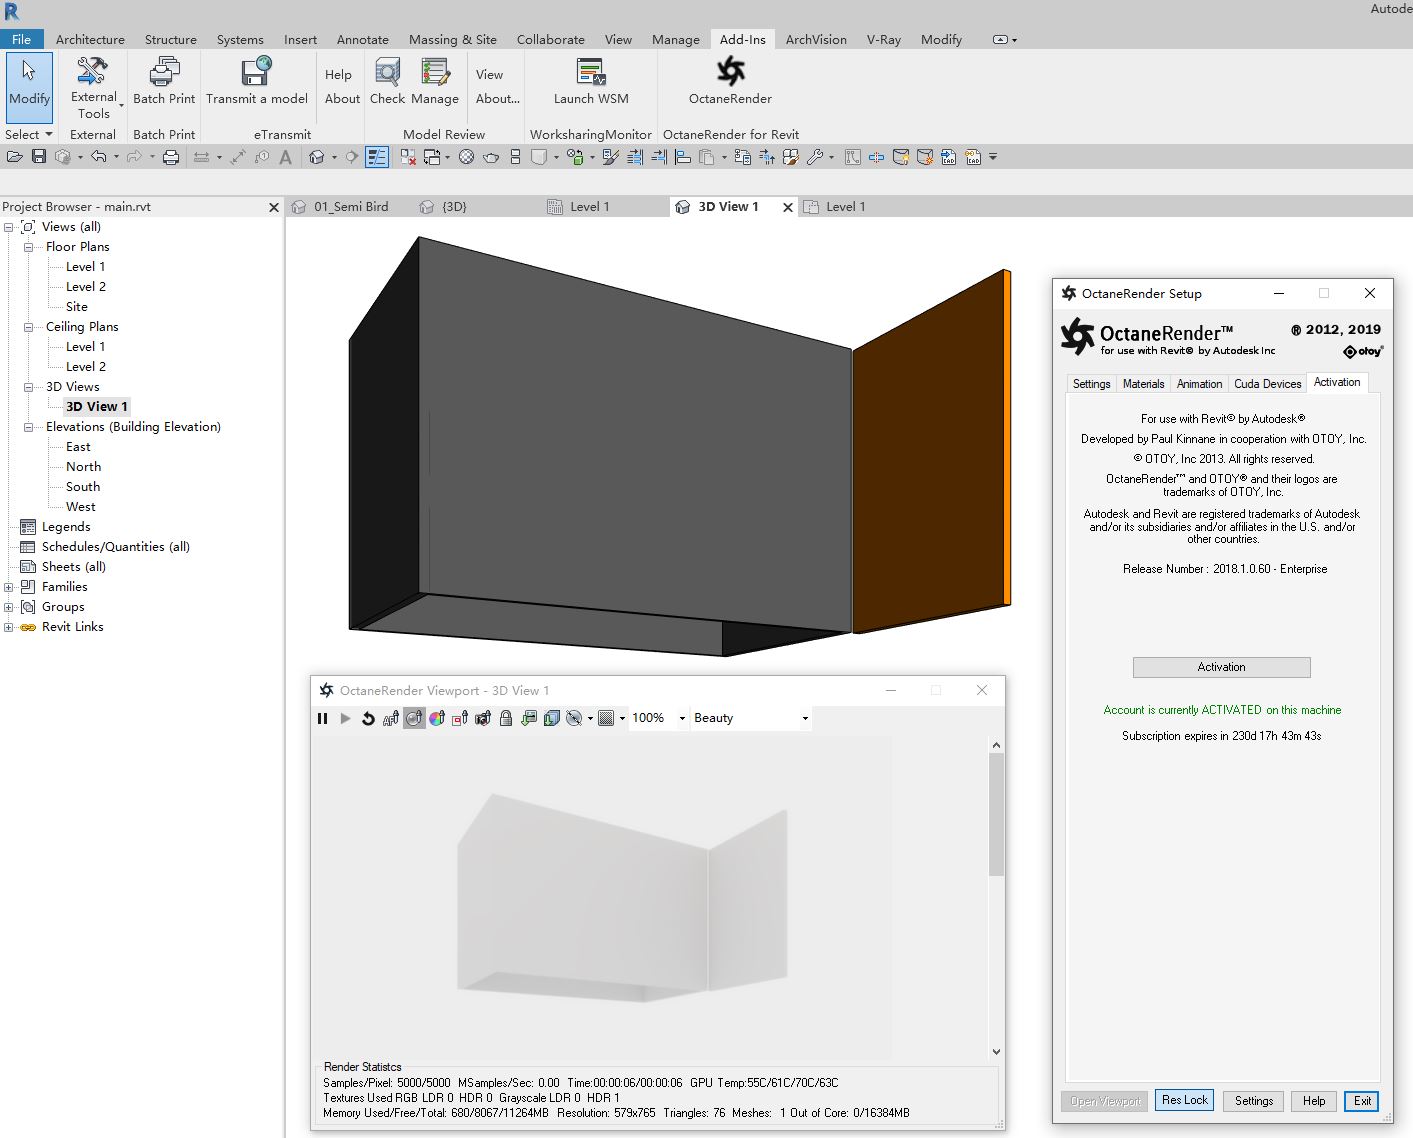Open the model review Manage tool

click(435, 82)
